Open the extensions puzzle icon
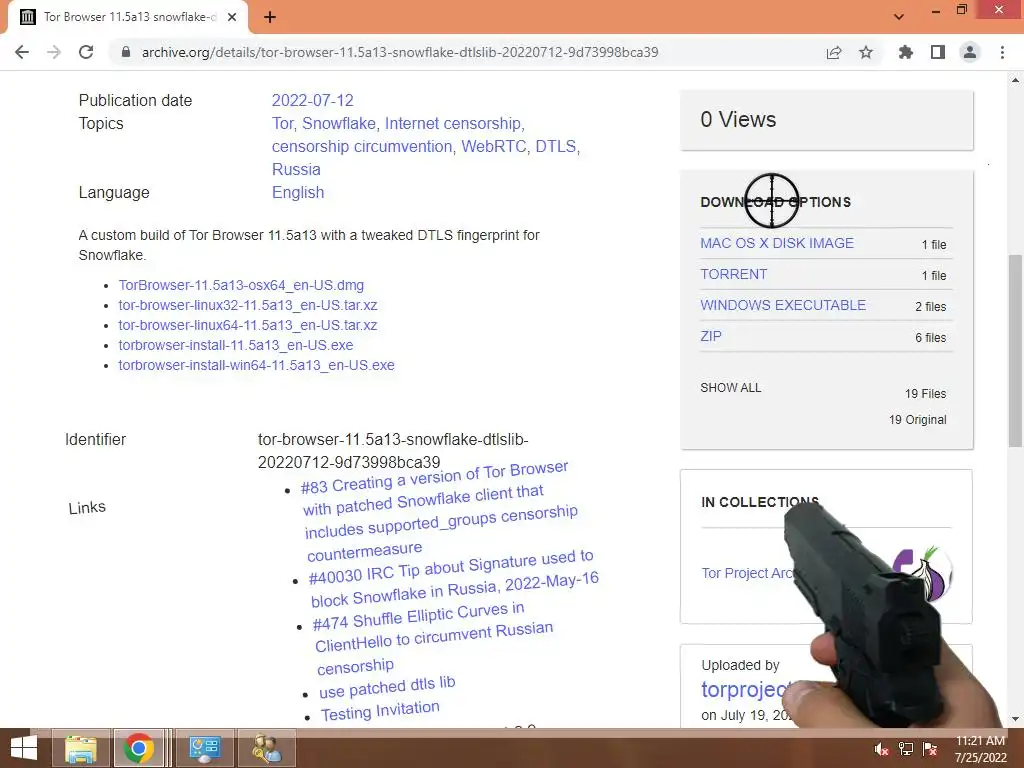1024x768 pixels. tap(906, 52)
